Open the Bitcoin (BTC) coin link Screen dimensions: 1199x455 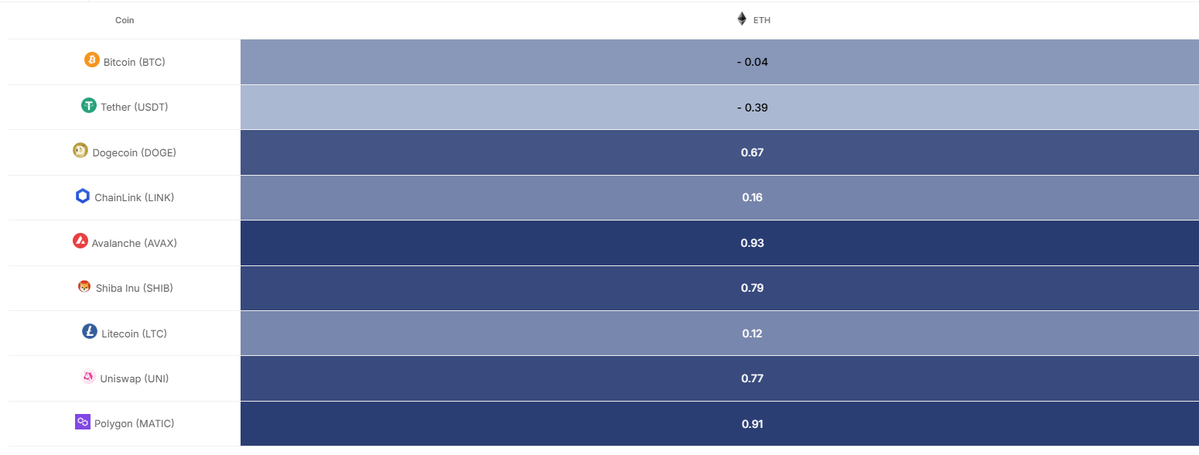pyautogui.click(x=134, y=62)
